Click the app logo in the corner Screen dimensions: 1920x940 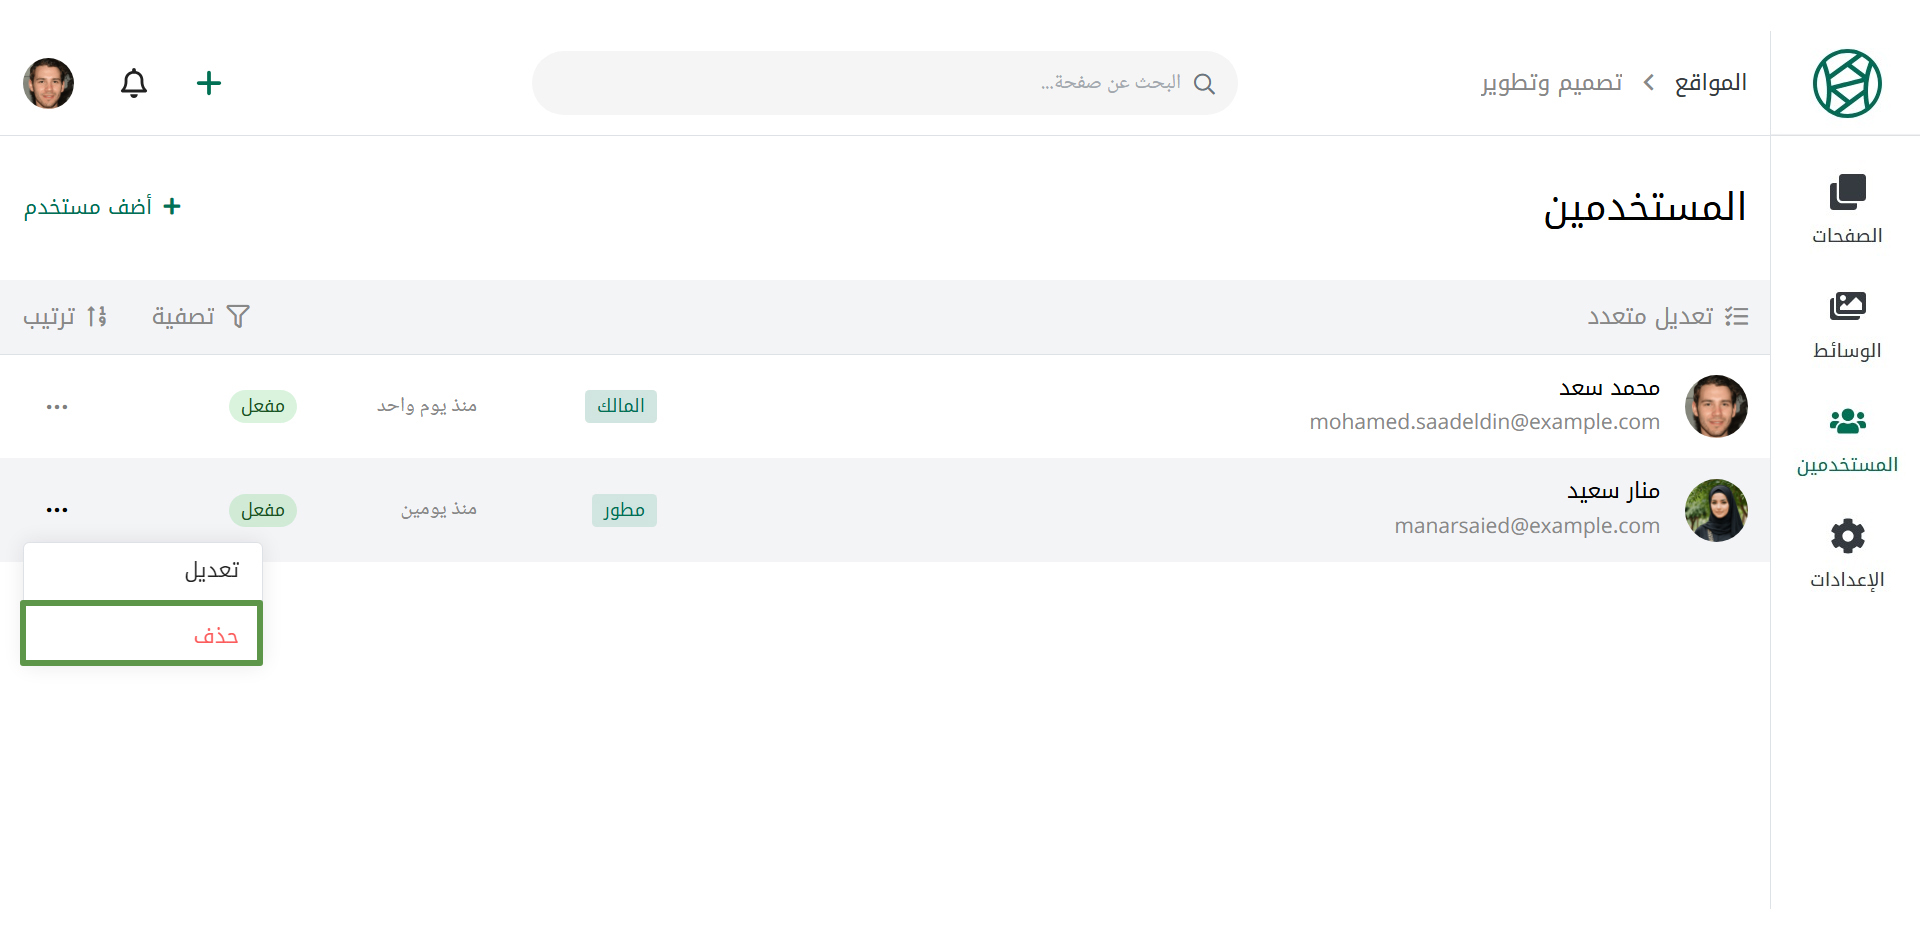[1847, 83]
